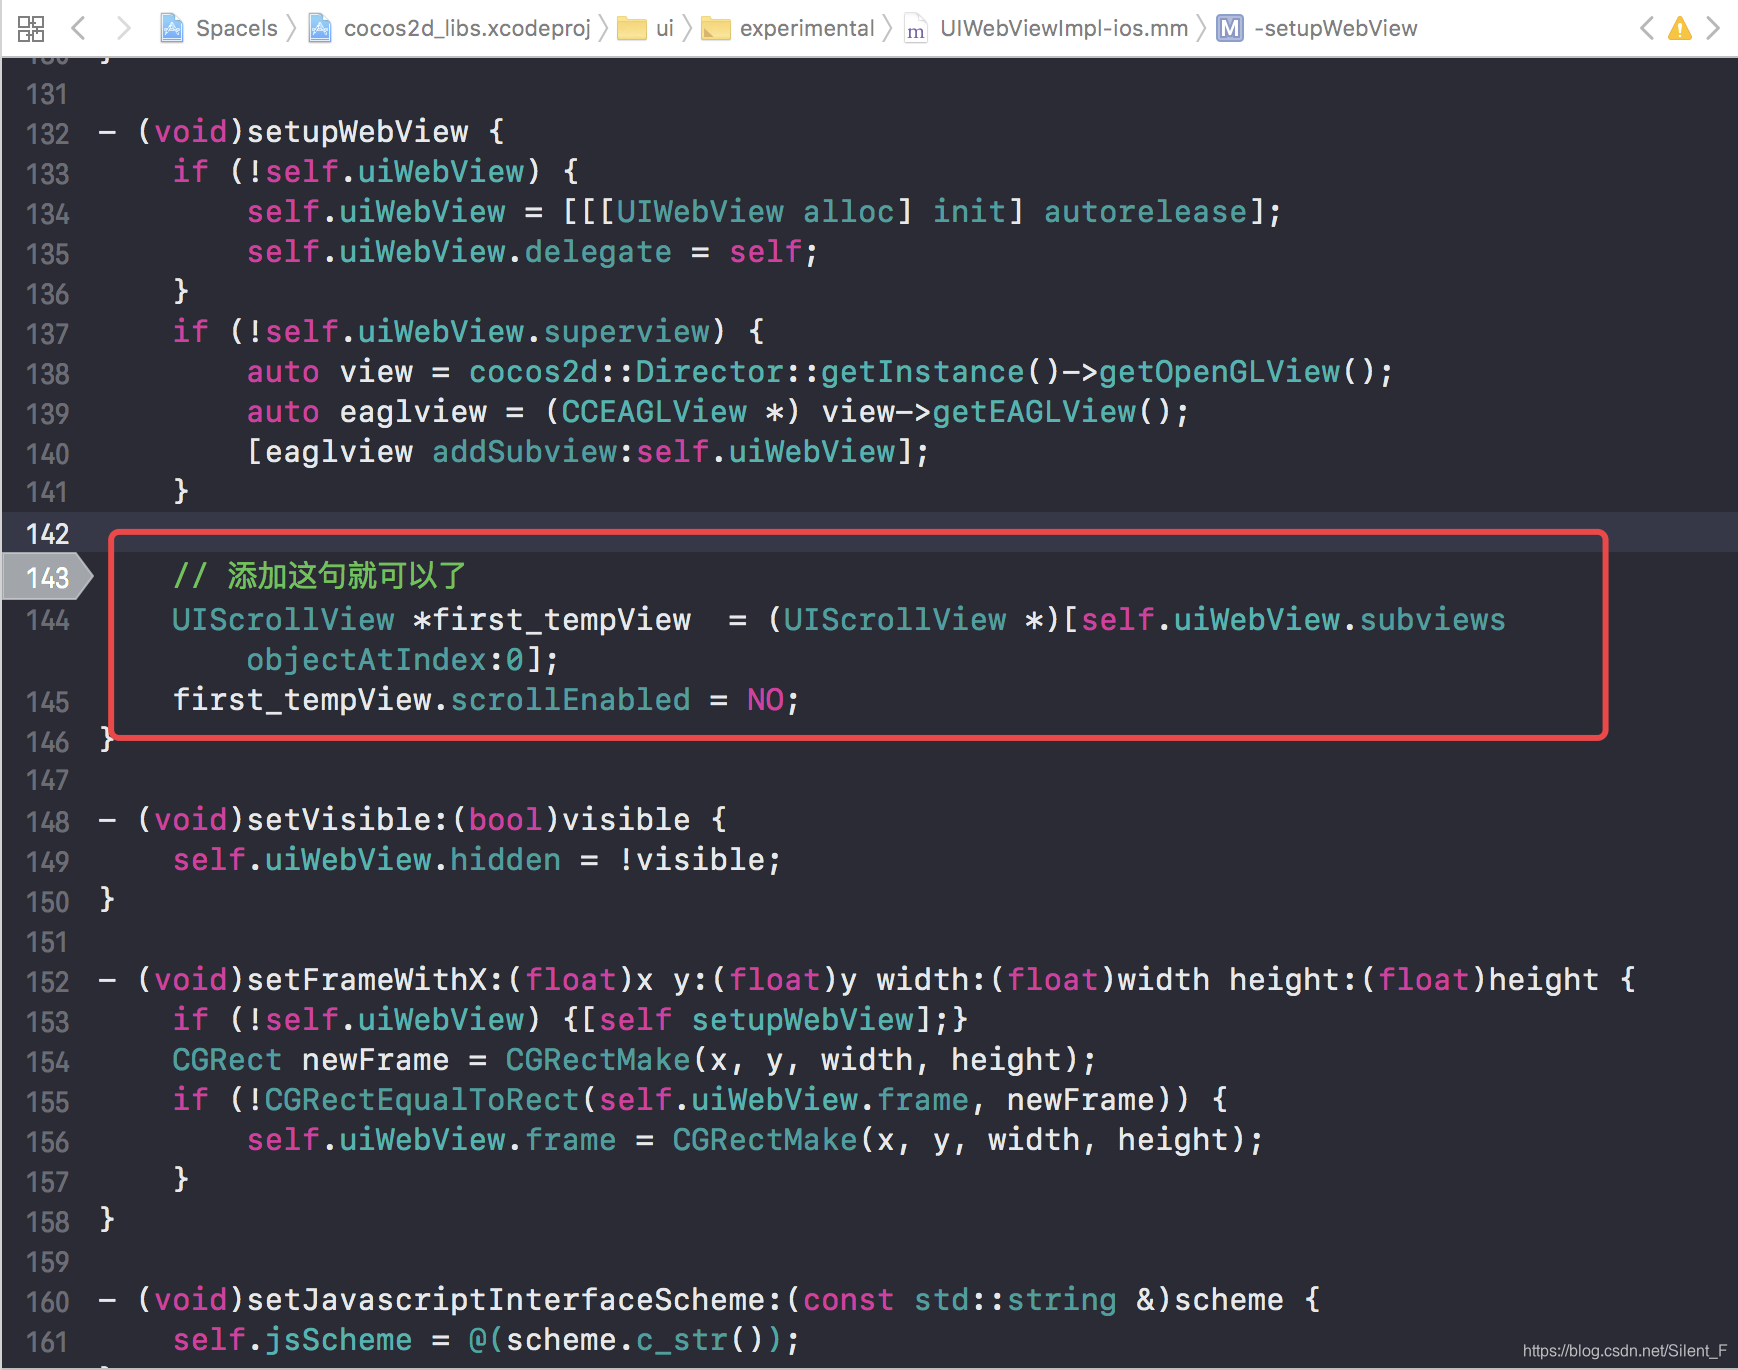The height and width of the screenshot is (1370, 1738).
Task: Click line number 143 in gutter
Action: tap(47, 577)
